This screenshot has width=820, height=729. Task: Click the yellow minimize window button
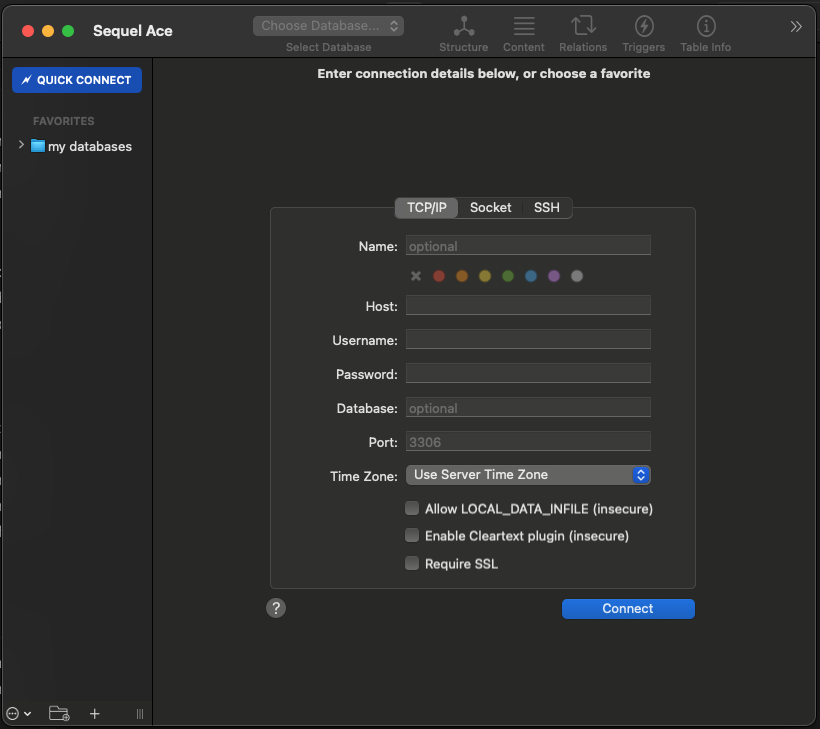click(x=48, y=31)
